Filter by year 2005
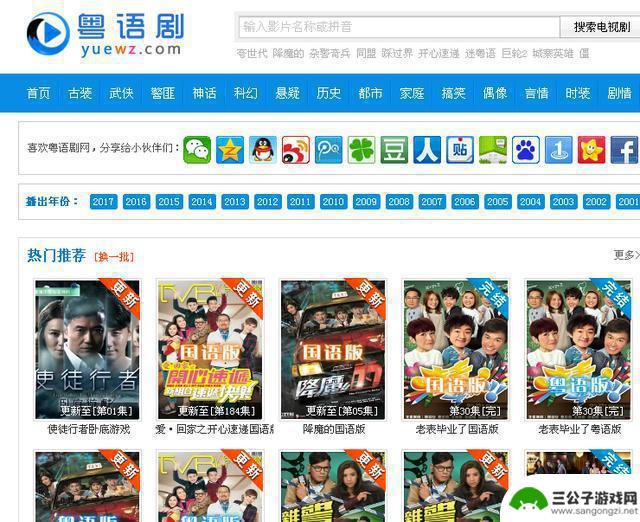 [498, 201]
